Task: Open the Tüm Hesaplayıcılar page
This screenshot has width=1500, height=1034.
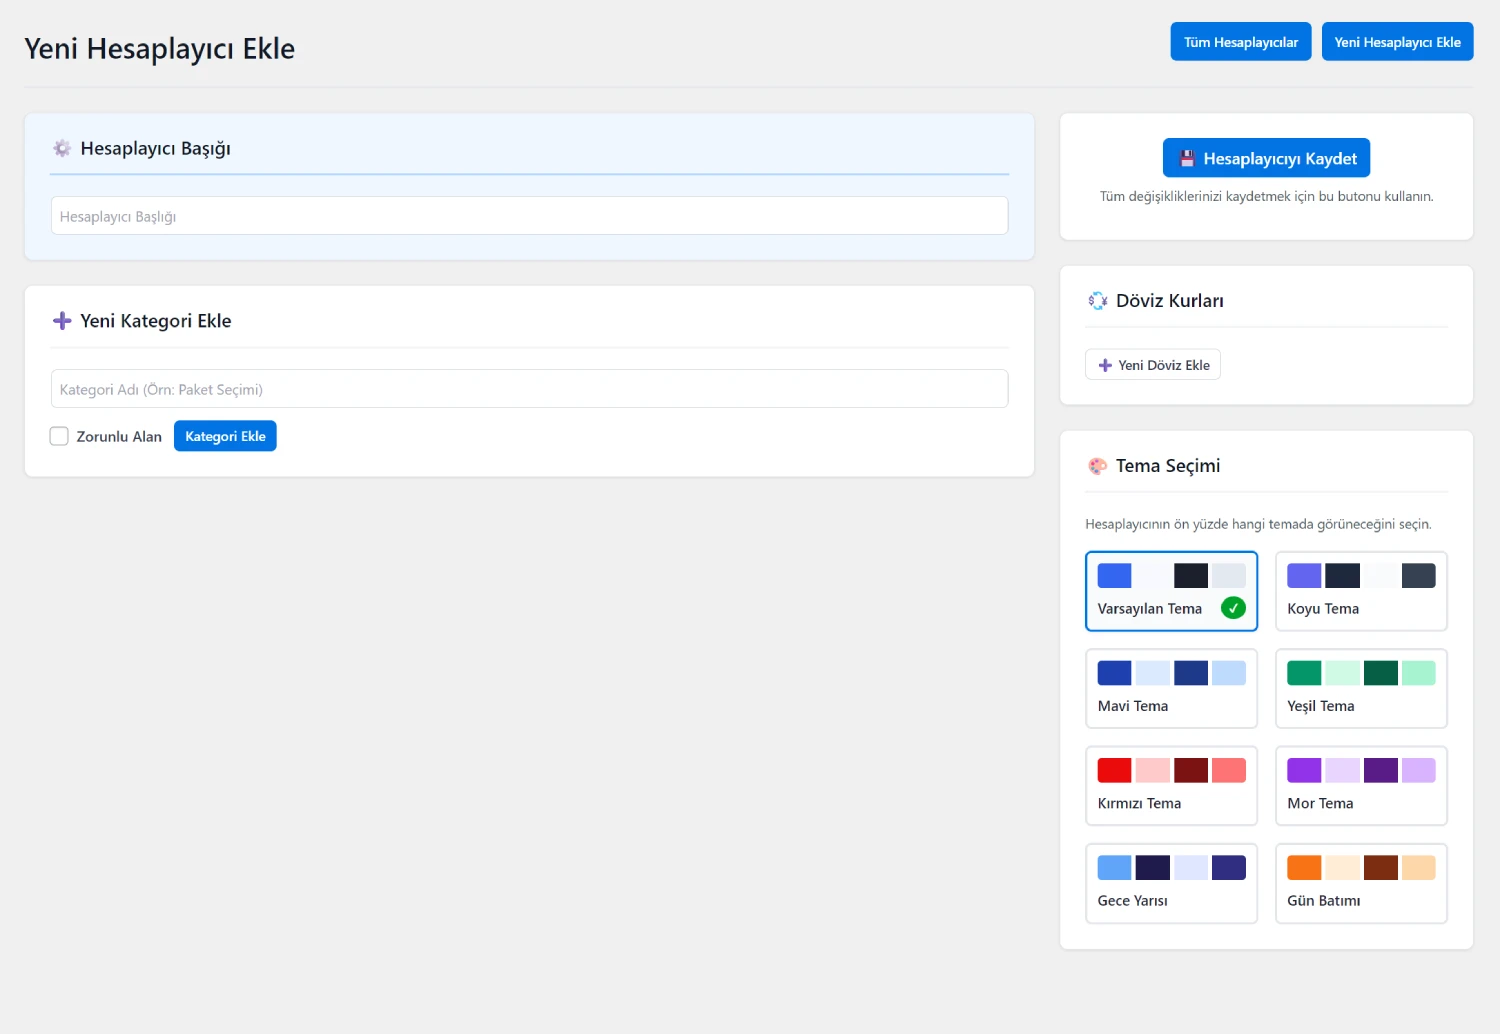Action: pos(1240,42)
